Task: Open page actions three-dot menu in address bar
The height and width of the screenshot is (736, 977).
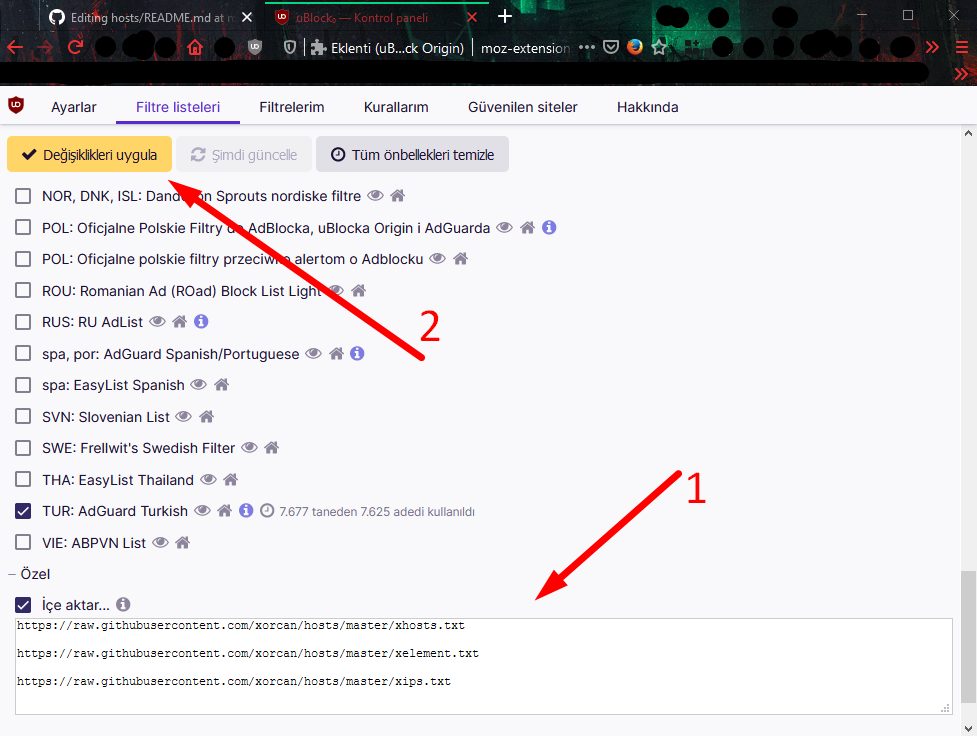Action: point(587,47)
